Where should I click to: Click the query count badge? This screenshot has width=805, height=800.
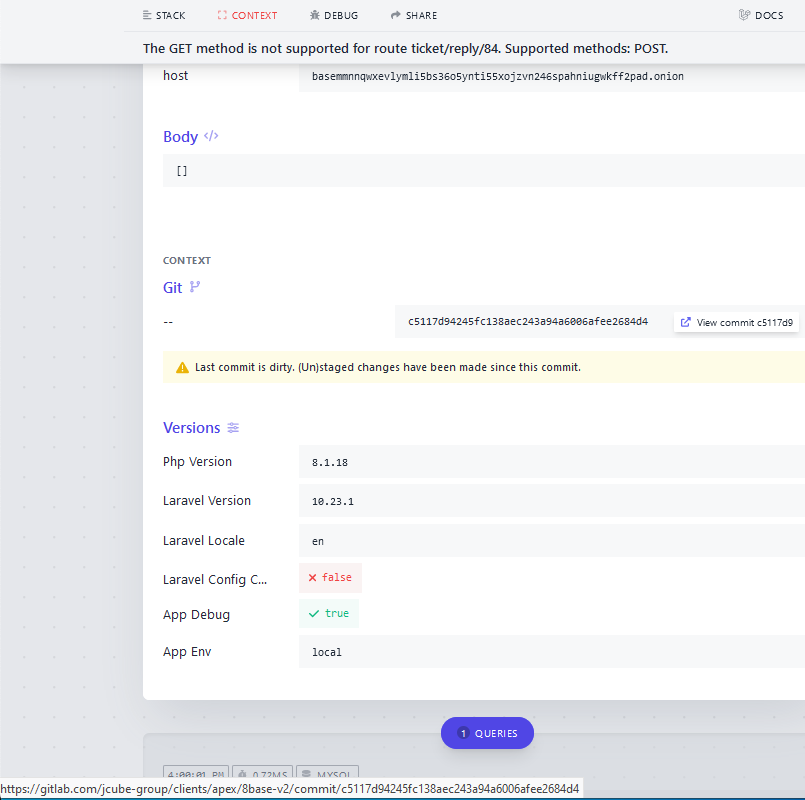(463, 733)
